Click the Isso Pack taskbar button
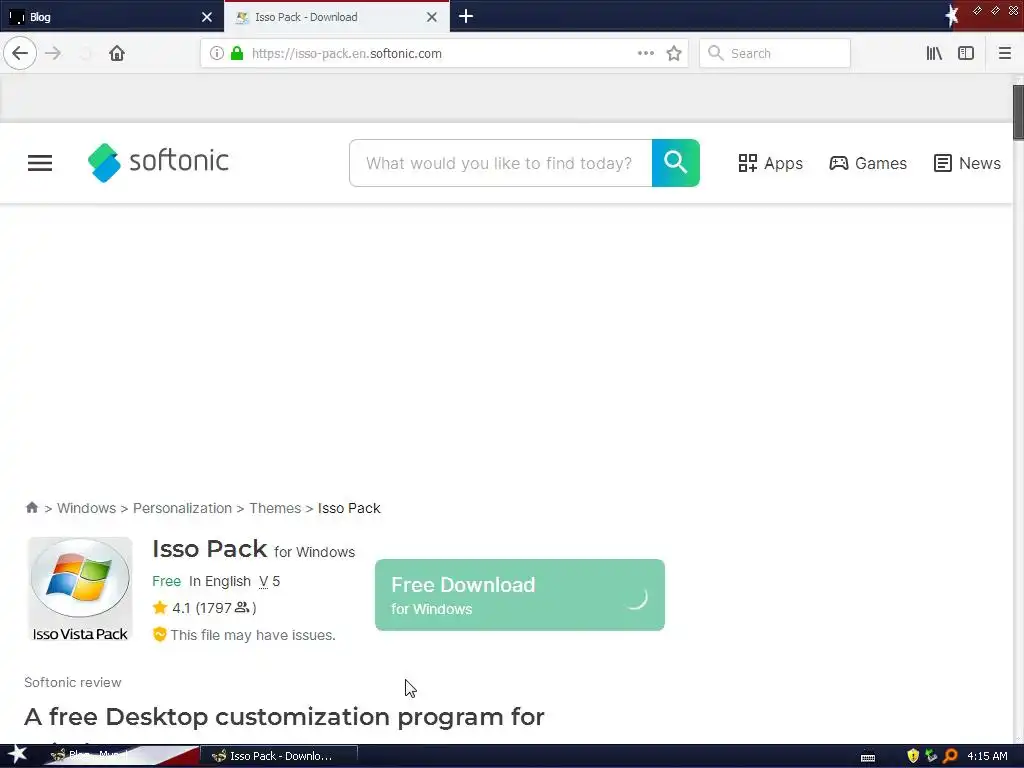The width and height of the screenshot is (1024, 768). tap(278, 756)
